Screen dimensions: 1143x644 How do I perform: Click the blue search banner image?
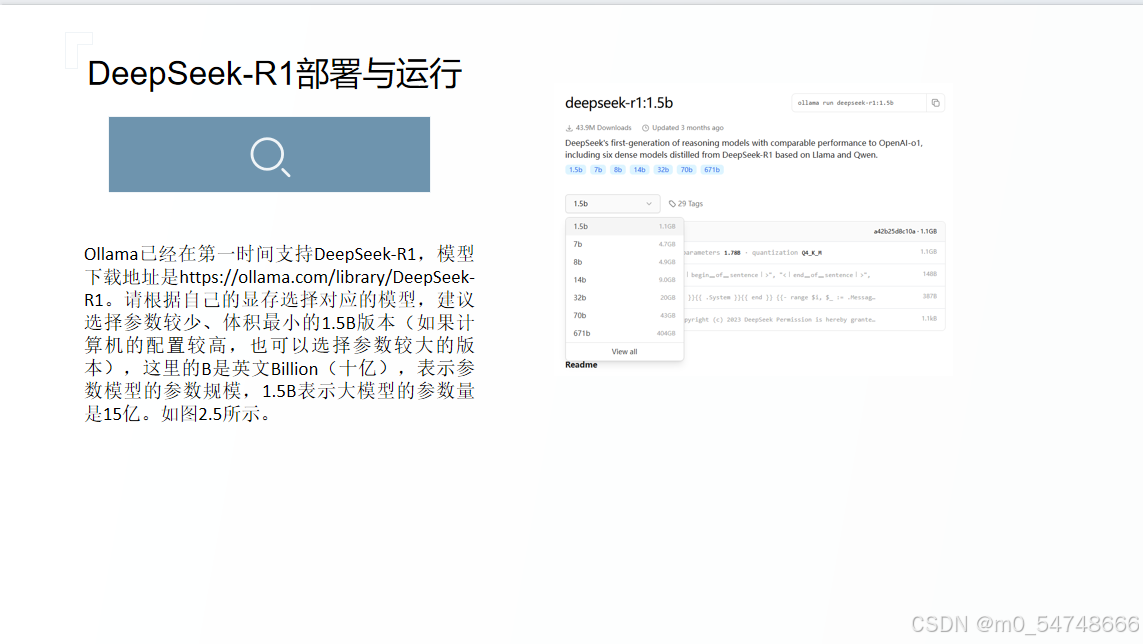[269, 155]
